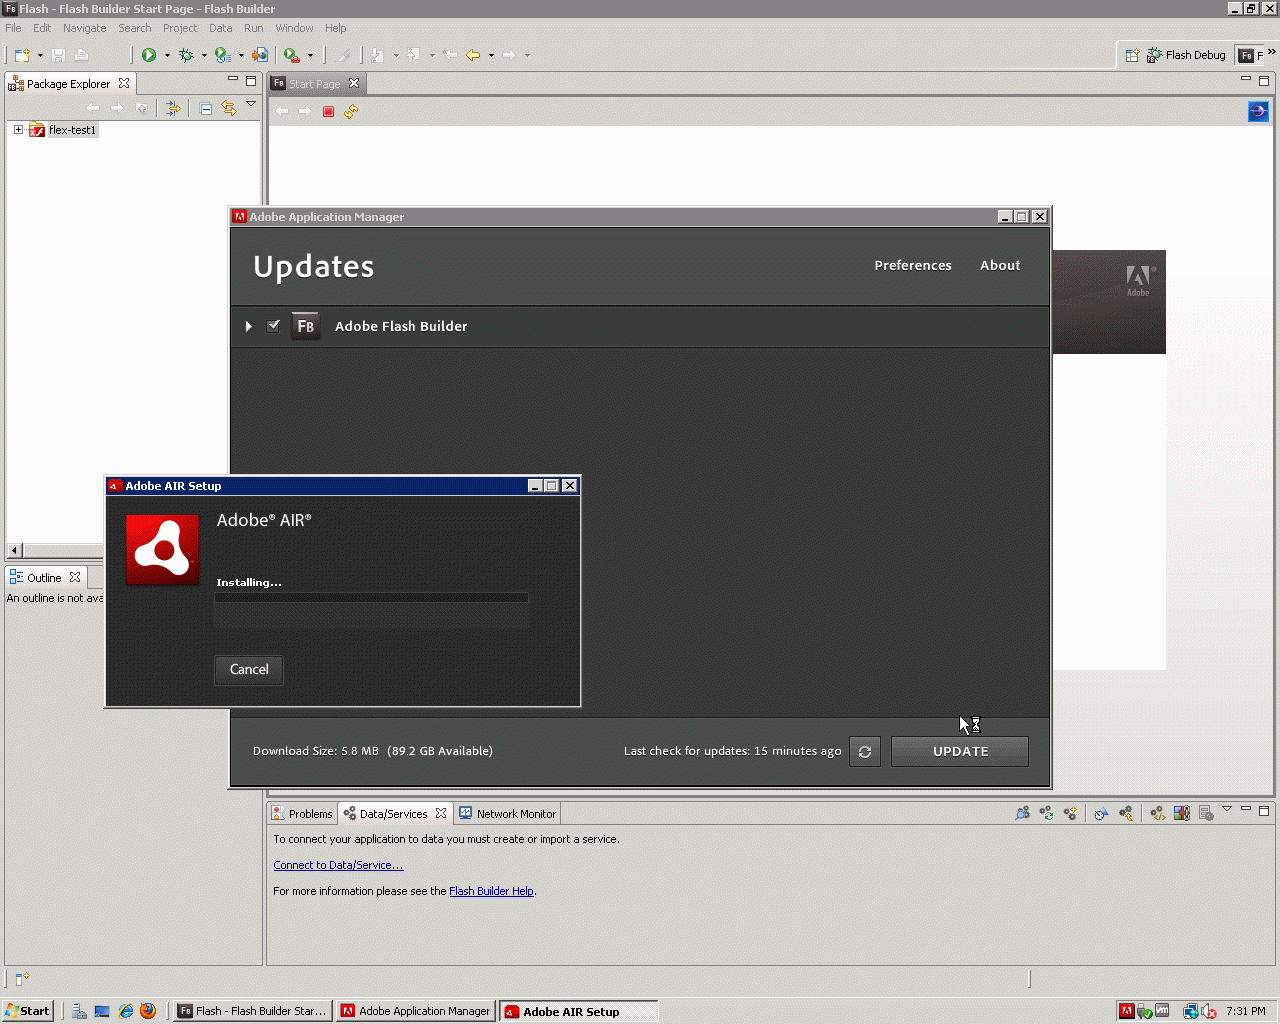Open Firefox from the quick launch bar
This screenshot has height=1024, width=1280.
(x=148, y=1011)
